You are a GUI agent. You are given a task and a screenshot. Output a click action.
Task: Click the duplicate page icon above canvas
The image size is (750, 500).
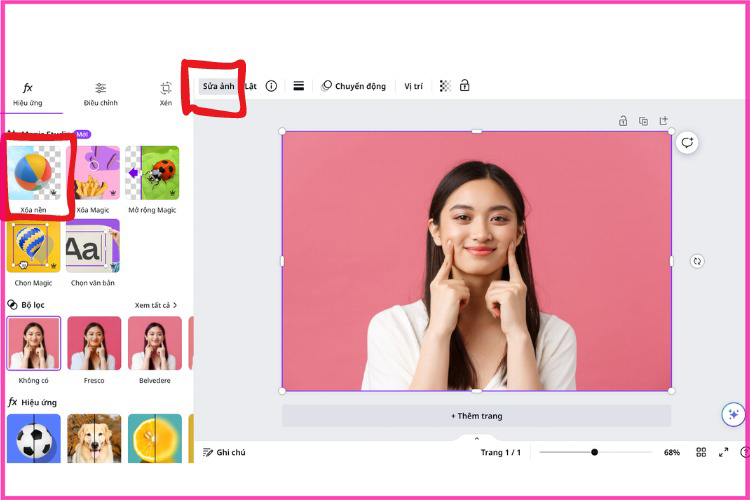[643, 121]
